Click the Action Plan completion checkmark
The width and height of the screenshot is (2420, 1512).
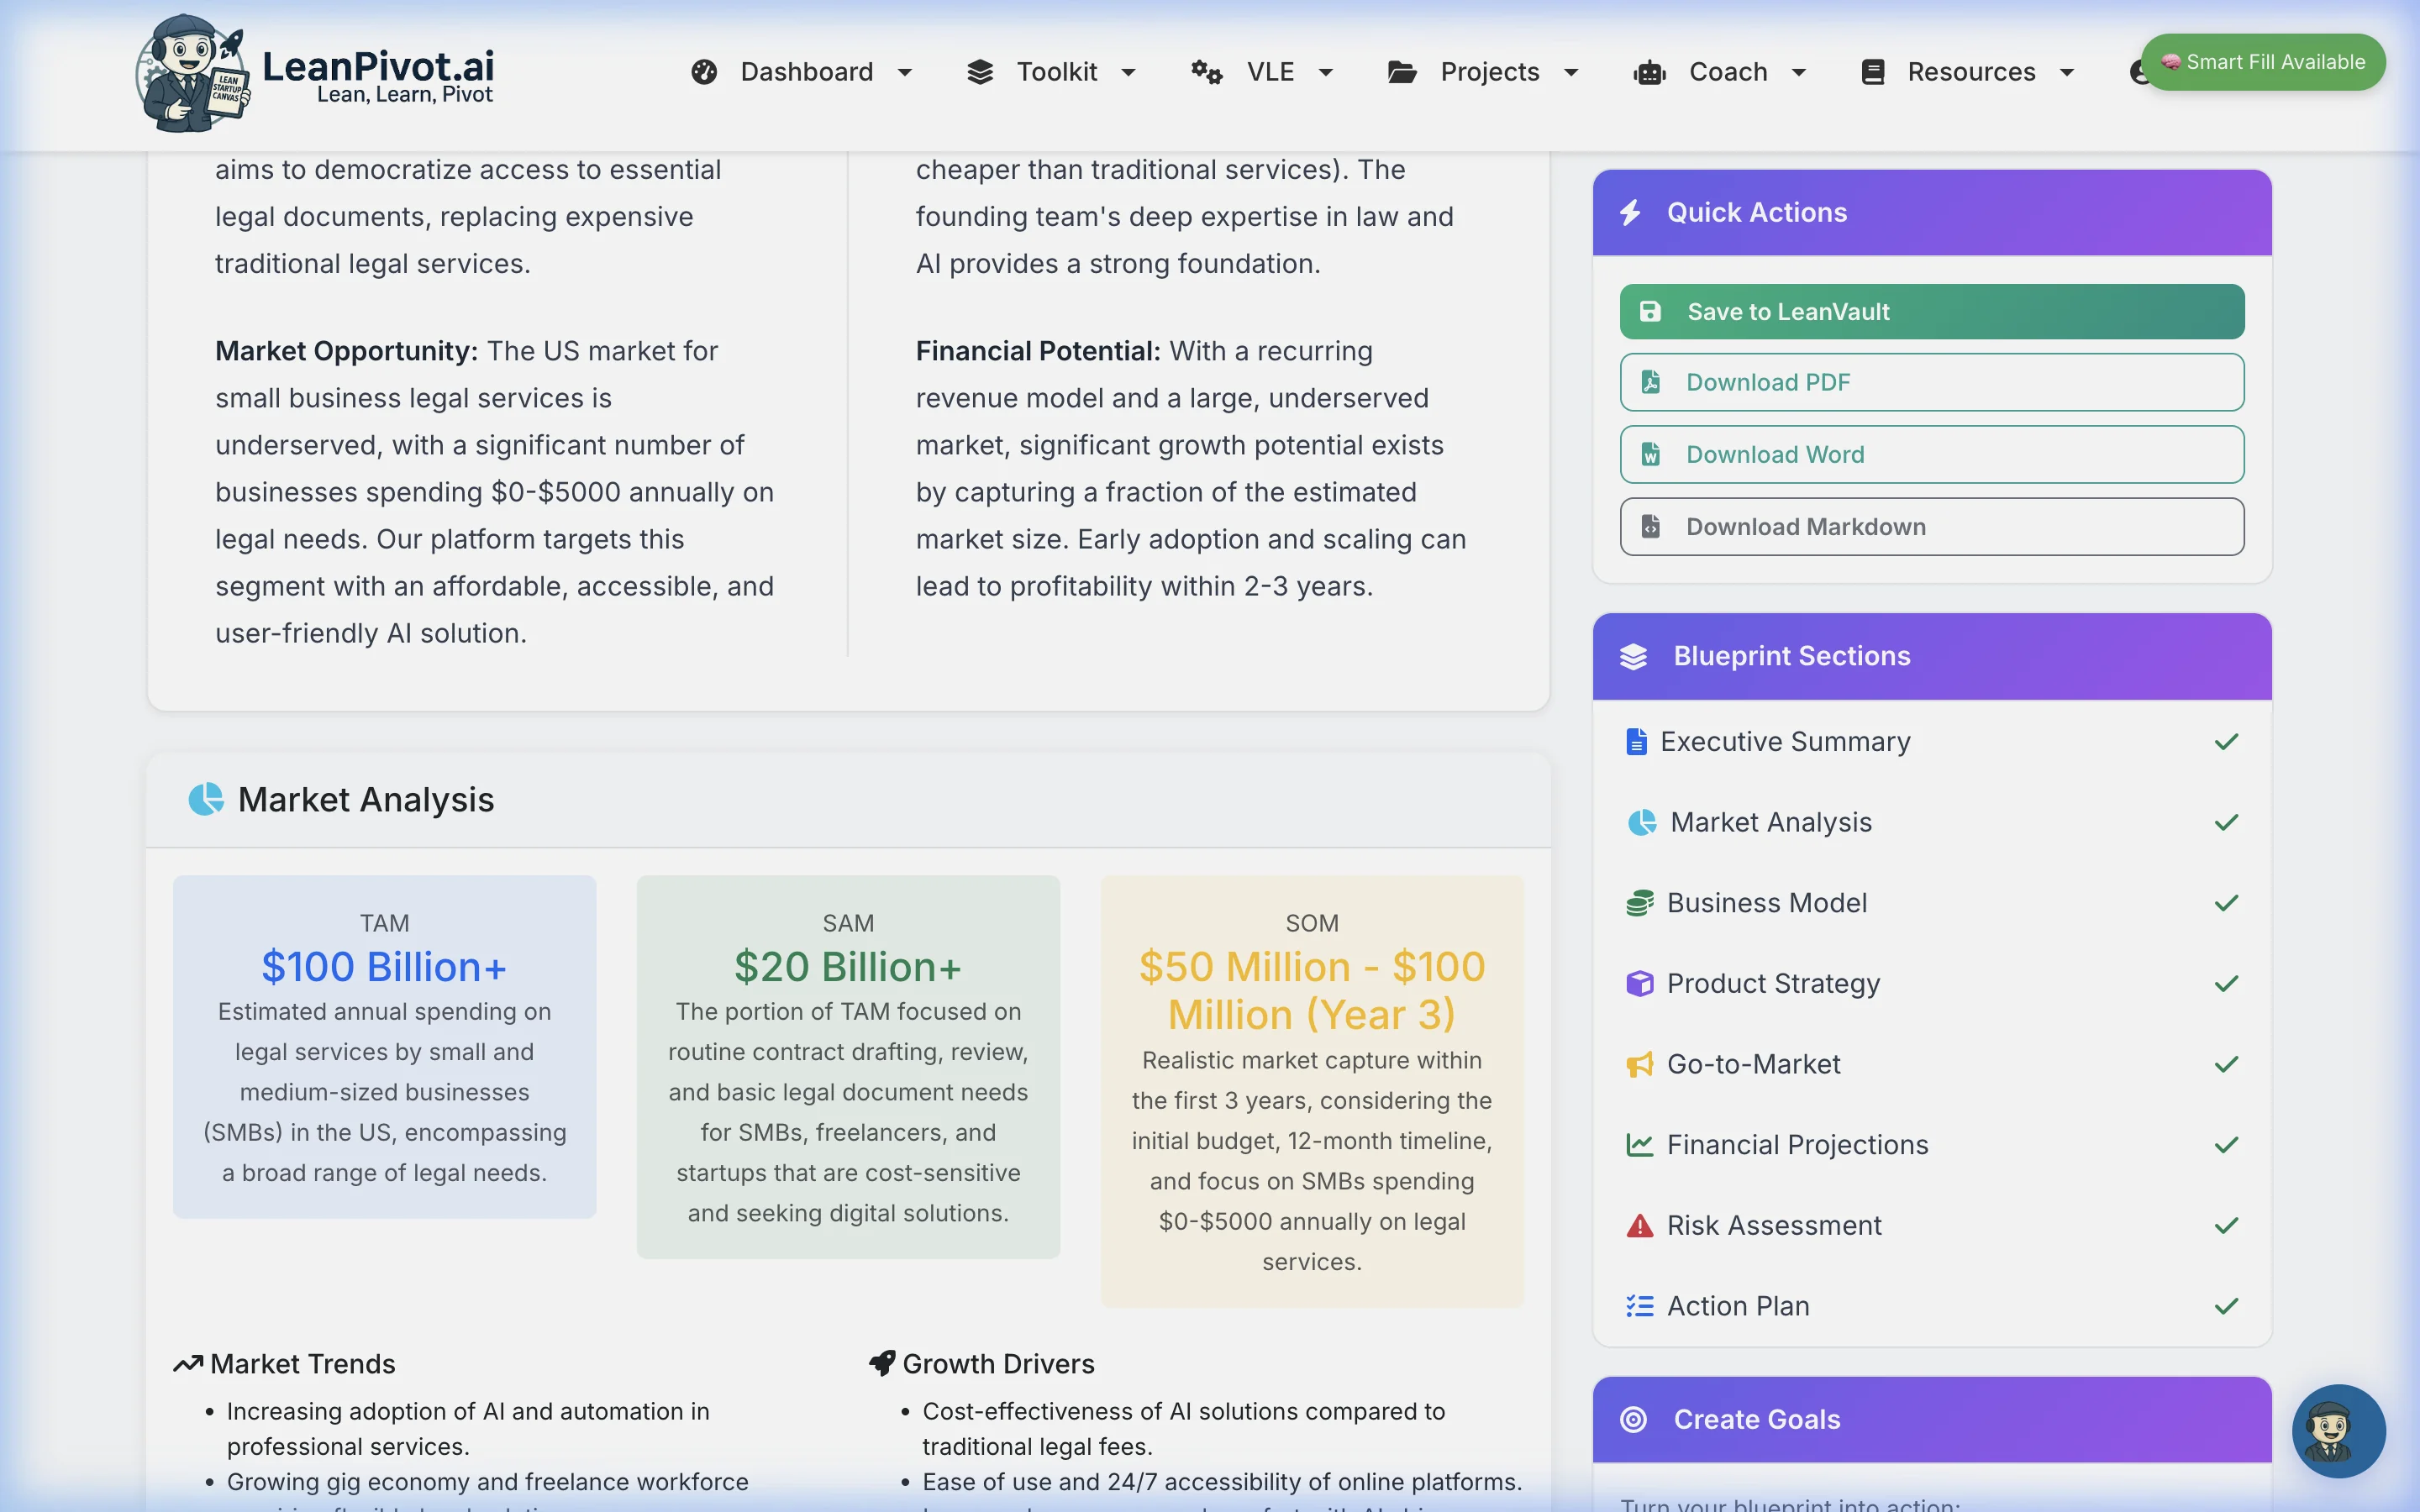click(2226, 1306)
